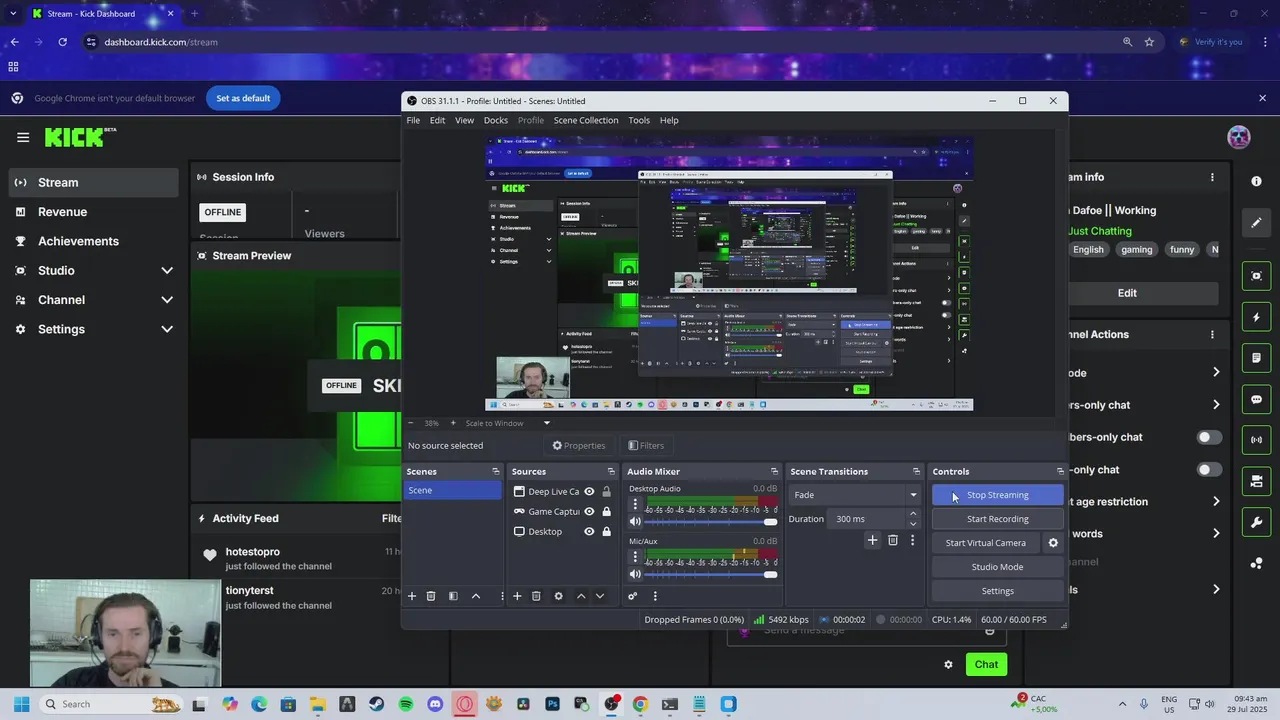Click Start Virtual Camera button

(x=986, y=543)
